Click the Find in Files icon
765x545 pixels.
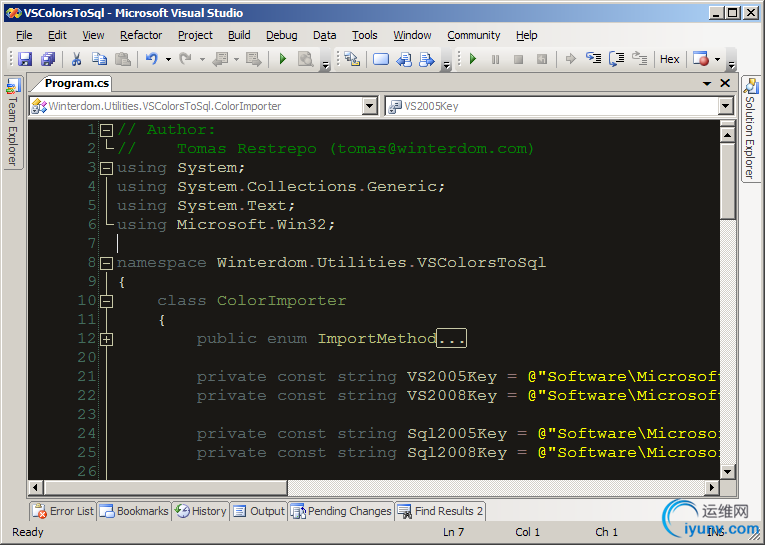(x=305, y=60)
